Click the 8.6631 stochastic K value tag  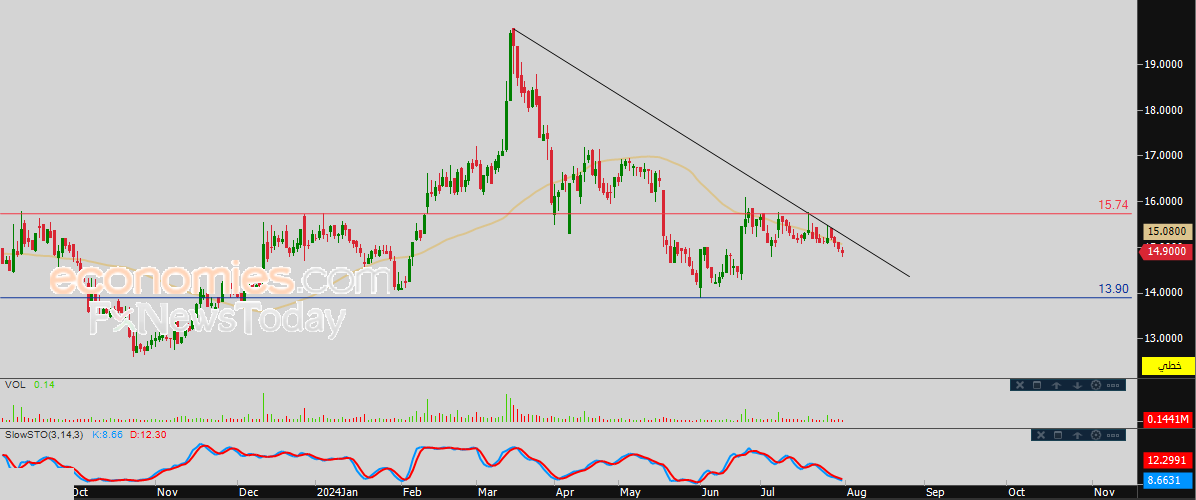coord(1168,480)
